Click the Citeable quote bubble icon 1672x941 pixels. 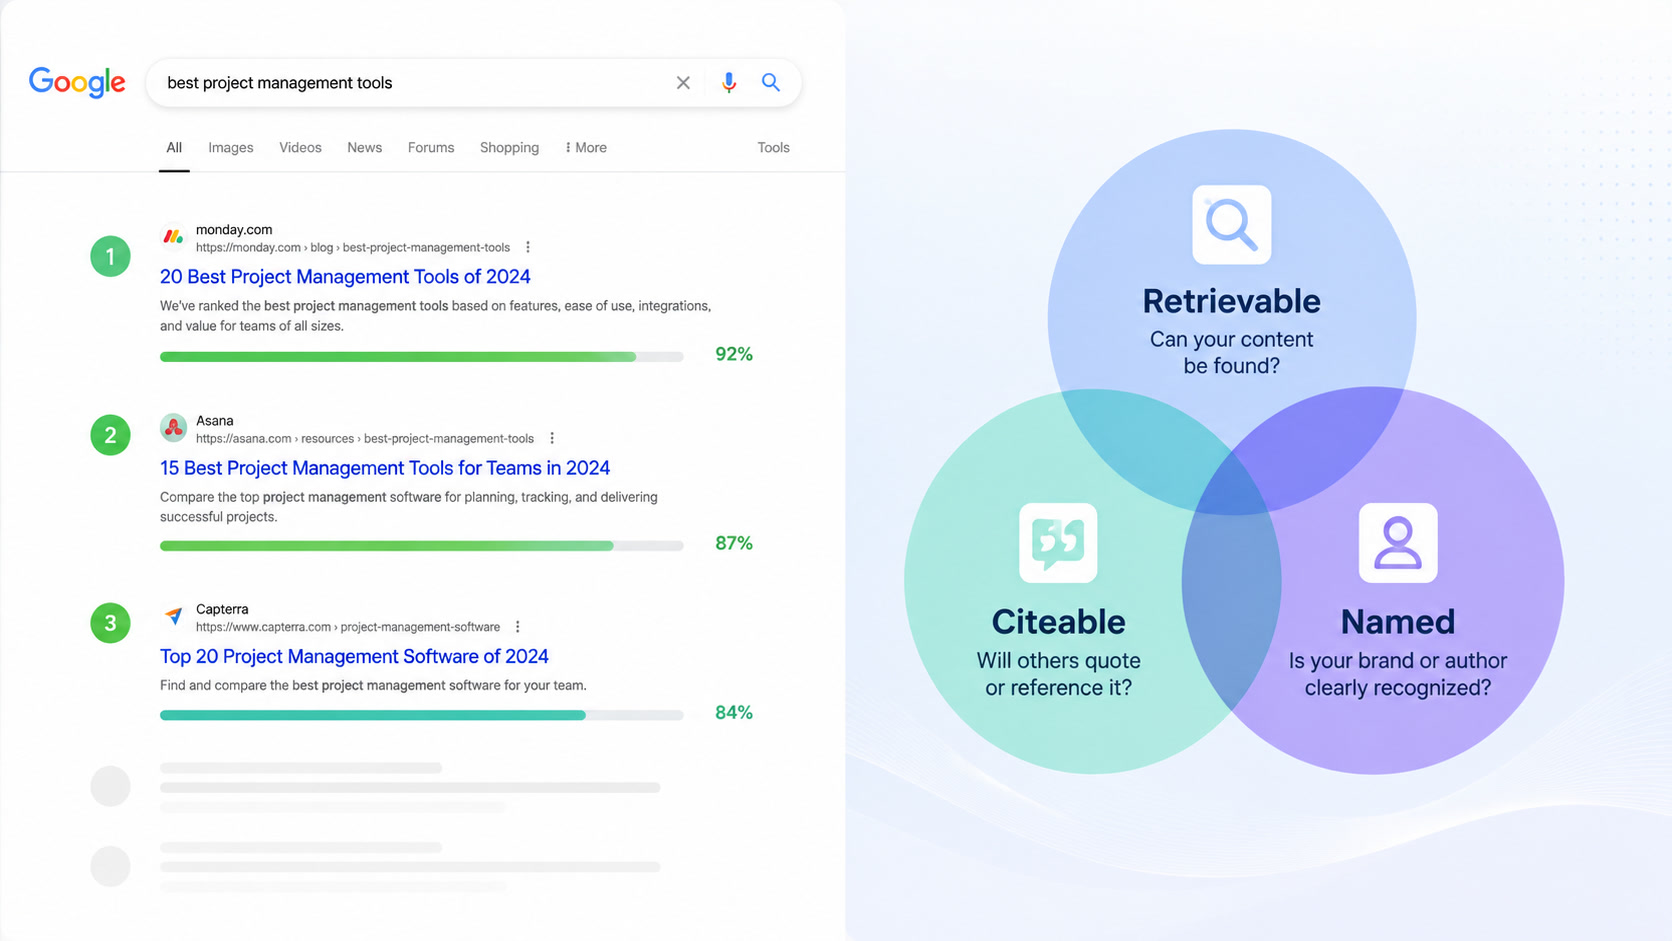[x=1058, y=543]
